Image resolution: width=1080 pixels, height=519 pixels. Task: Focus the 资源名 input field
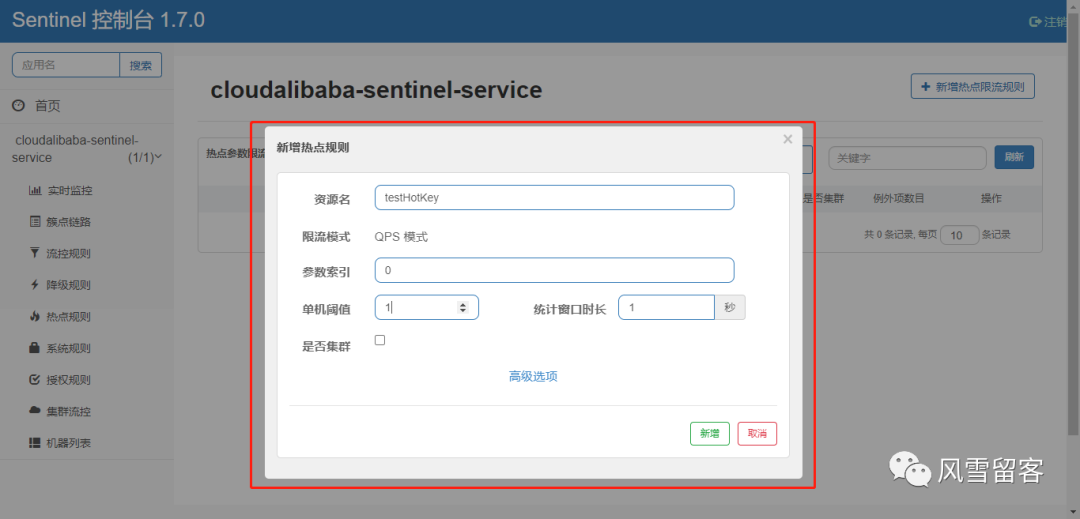click(554, 198)
